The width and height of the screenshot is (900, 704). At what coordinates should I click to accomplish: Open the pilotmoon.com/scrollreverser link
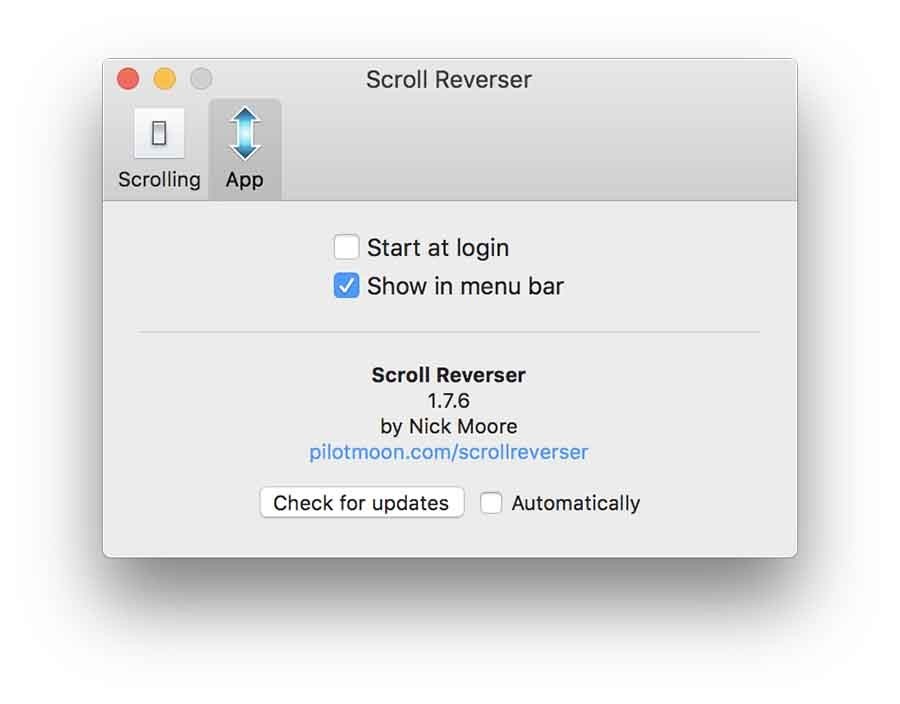click(448, 452)
